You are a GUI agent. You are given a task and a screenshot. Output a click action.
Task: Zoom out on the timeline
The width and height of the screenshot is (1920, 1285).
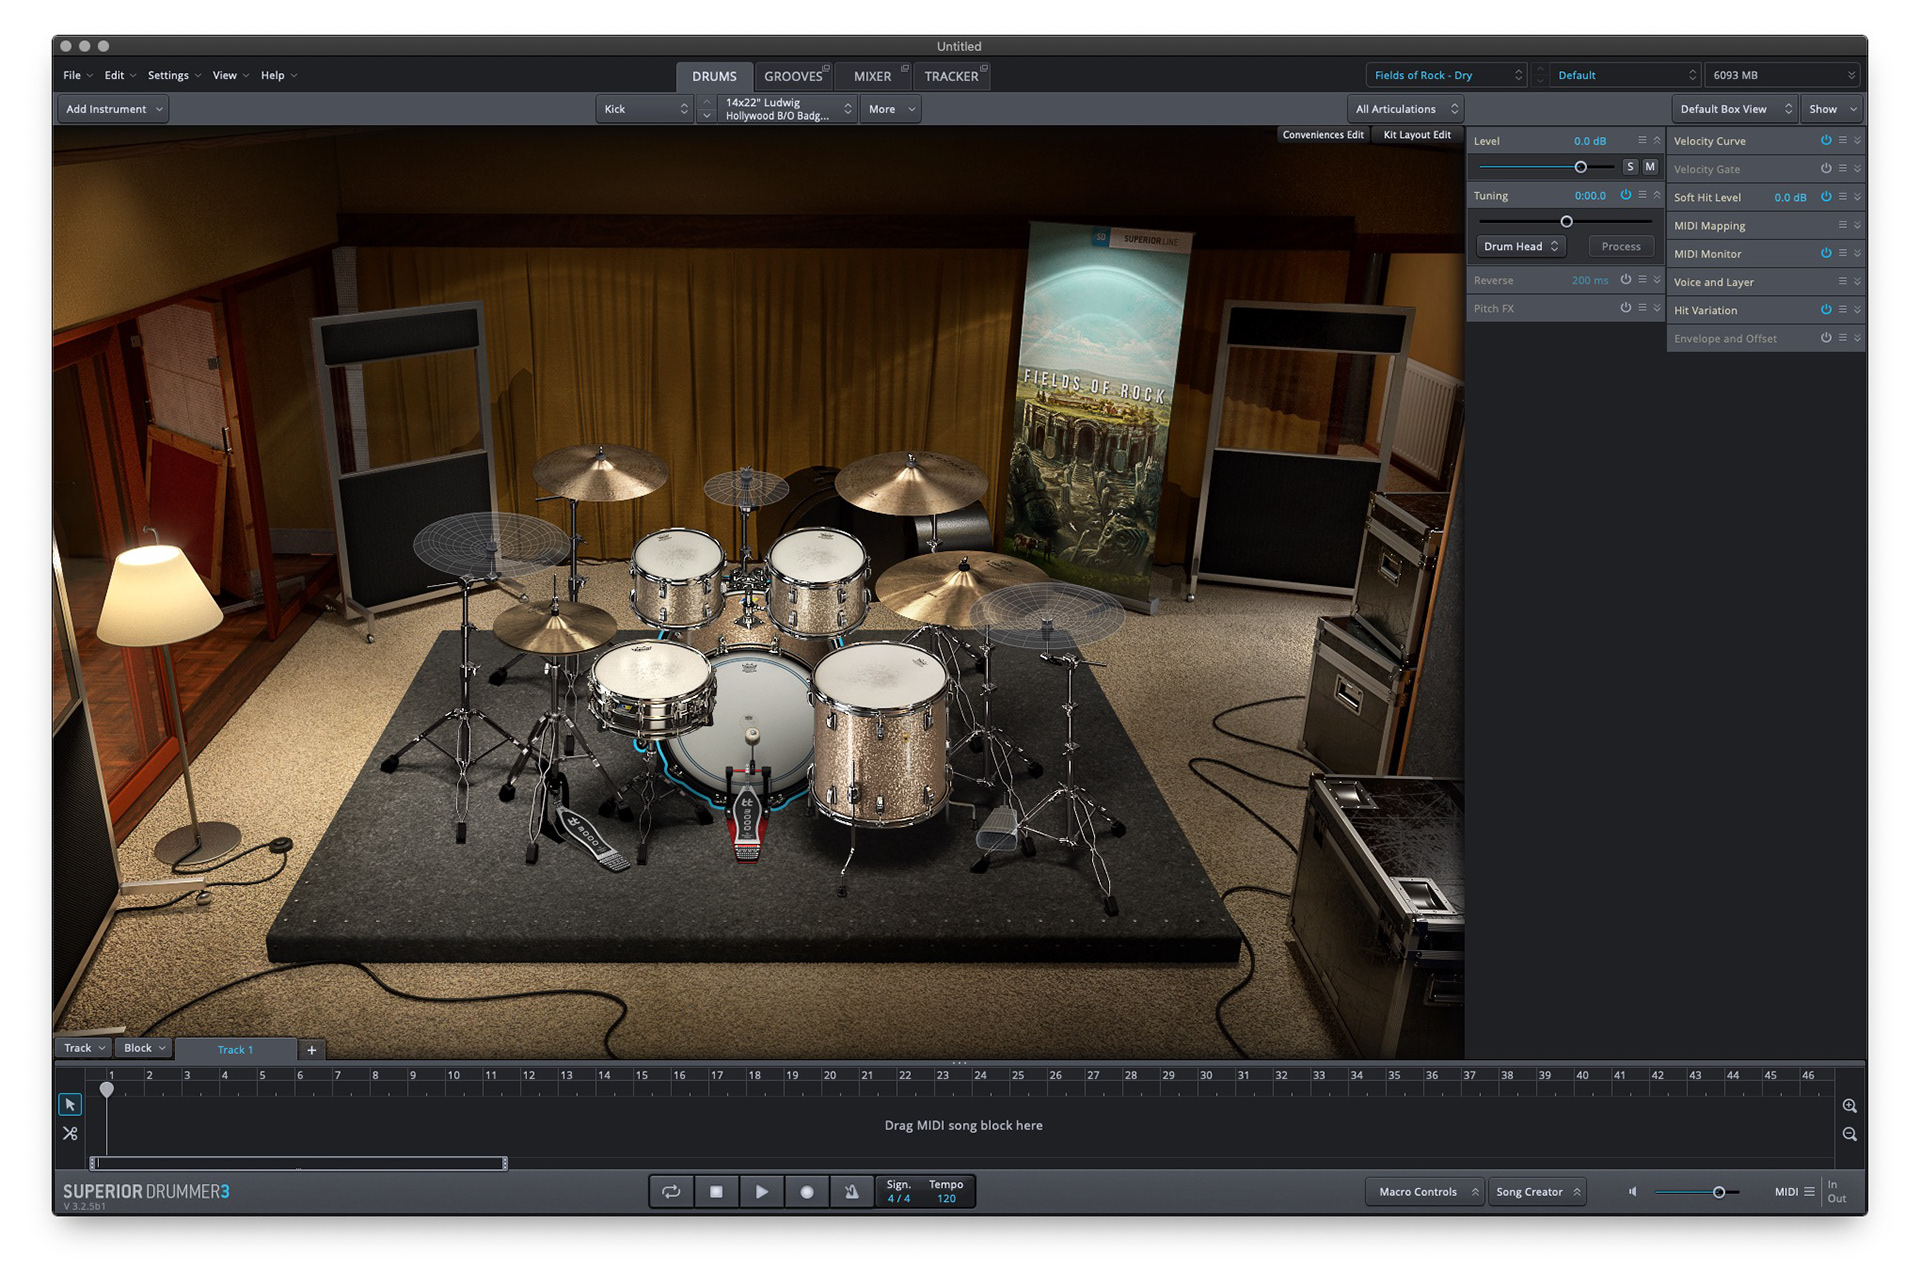click(1849, 1134)
